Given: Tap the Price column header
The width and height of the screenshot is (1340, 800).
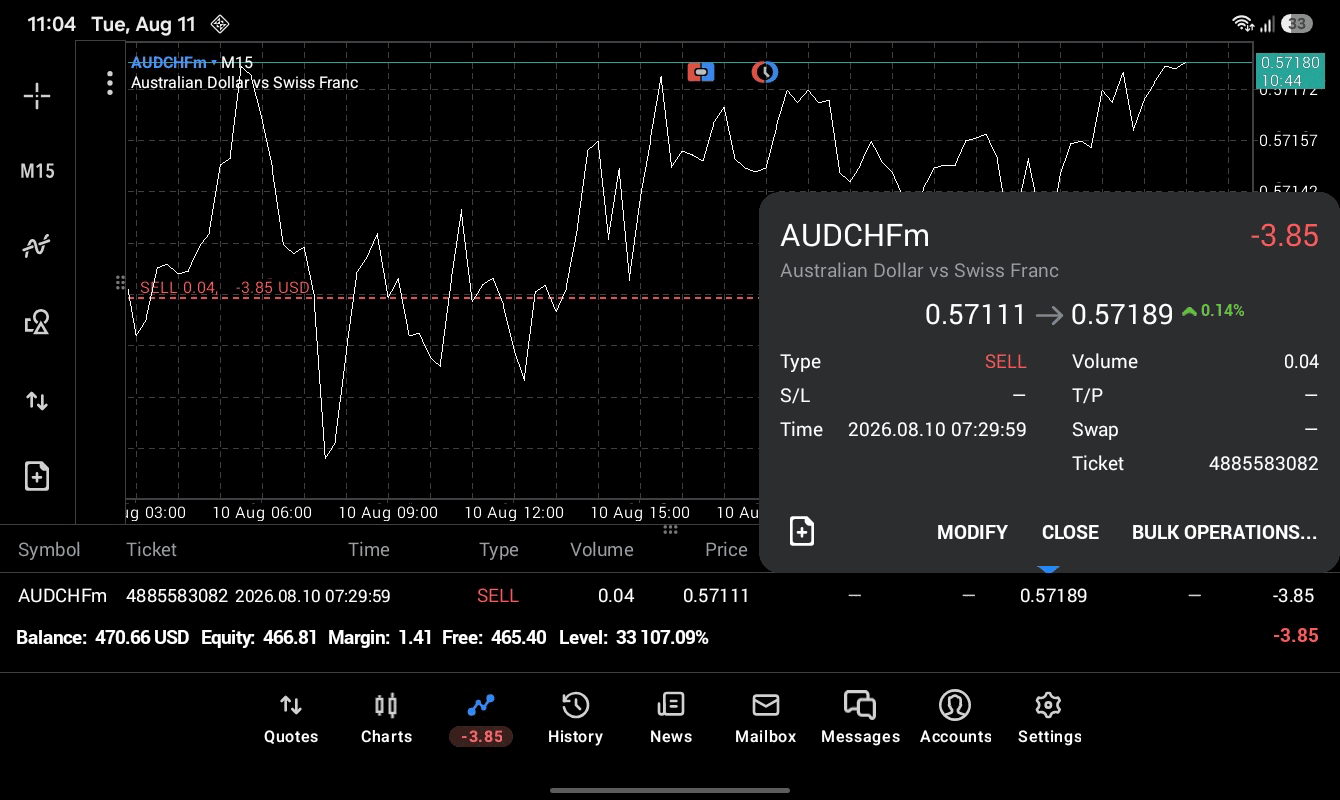Looking at the screenshot, I should pos(726,549).
